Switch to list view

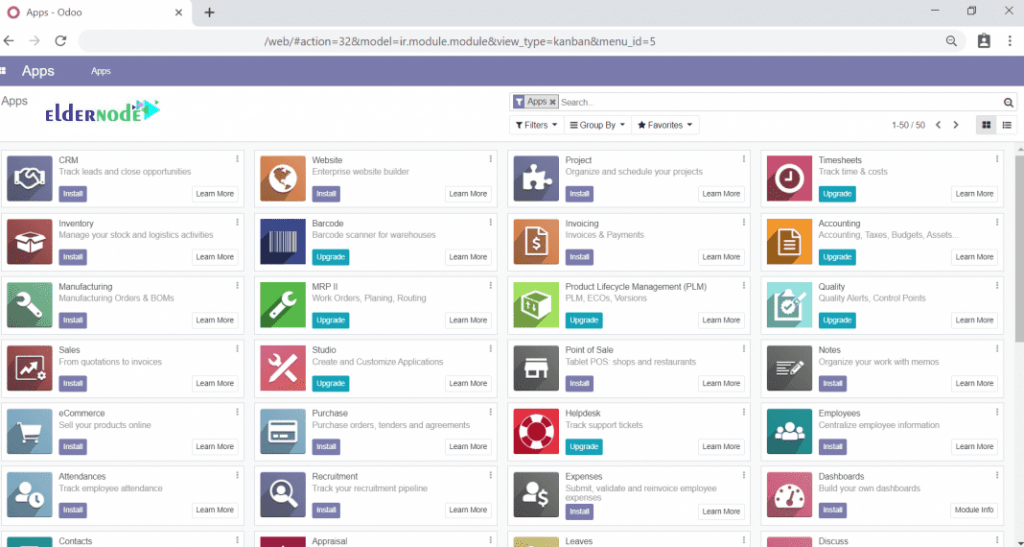pyautogui.click(x=1007, y=125)
